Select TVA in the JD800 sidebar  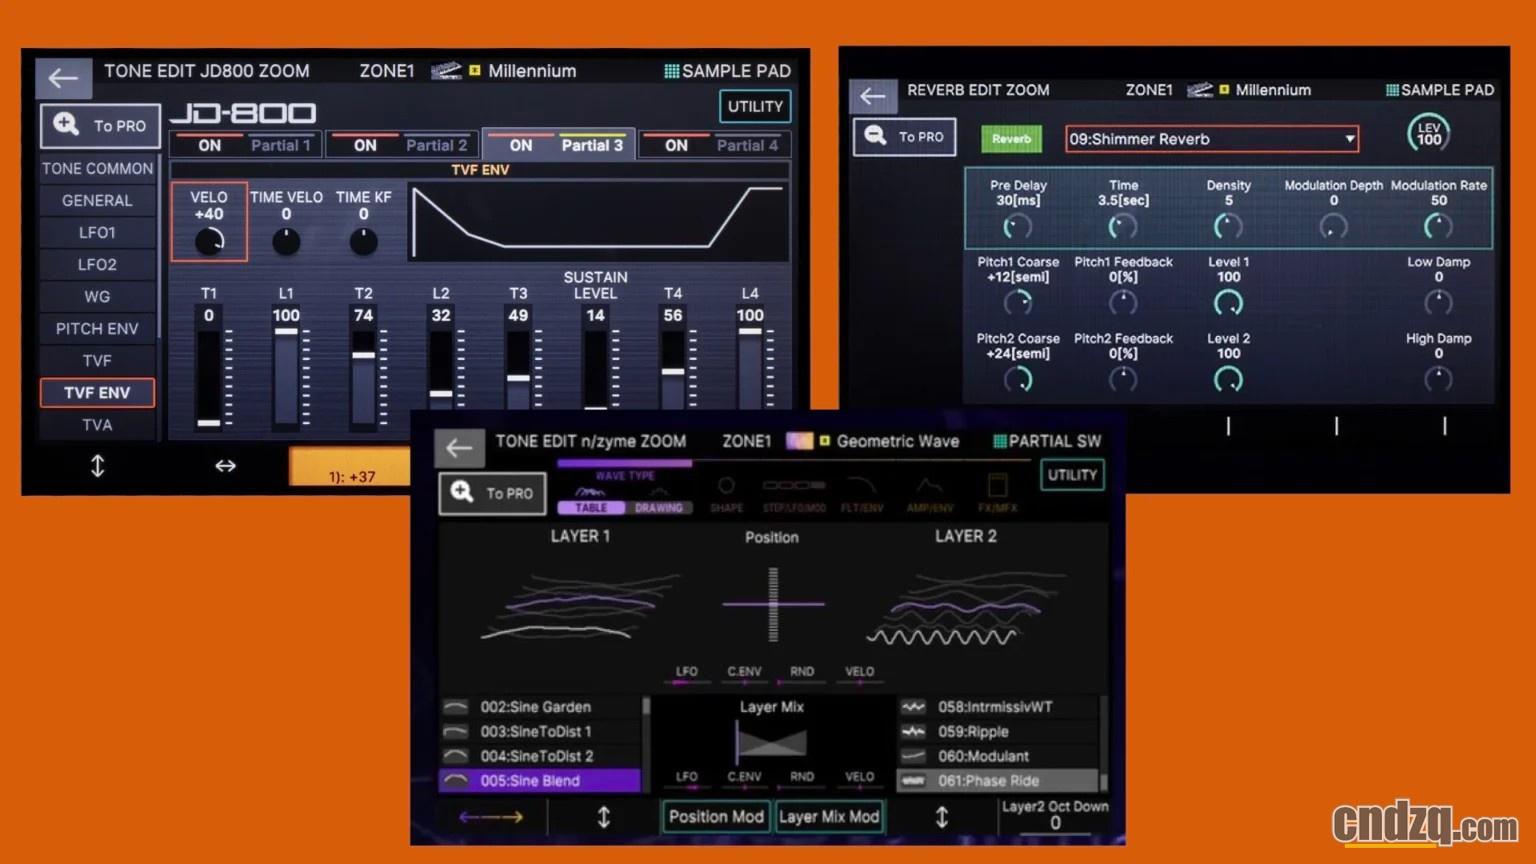point(97,425)
